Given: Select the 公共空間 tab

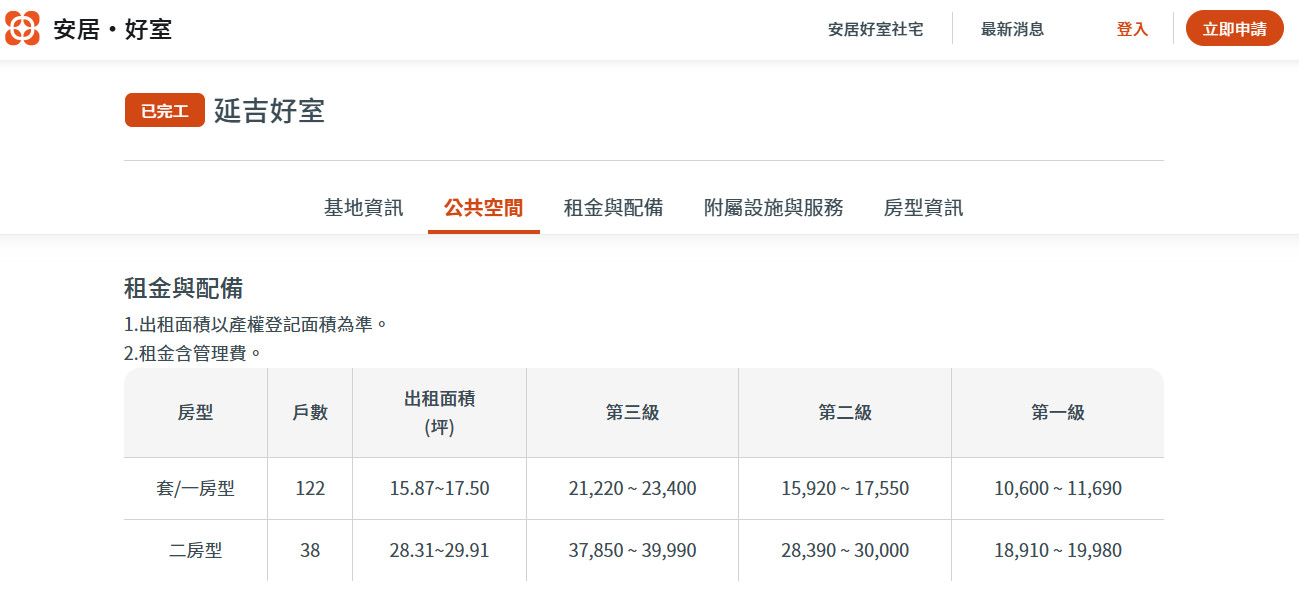Looking at the screenshot, I should pyautogui.click(x=483, y=208).
